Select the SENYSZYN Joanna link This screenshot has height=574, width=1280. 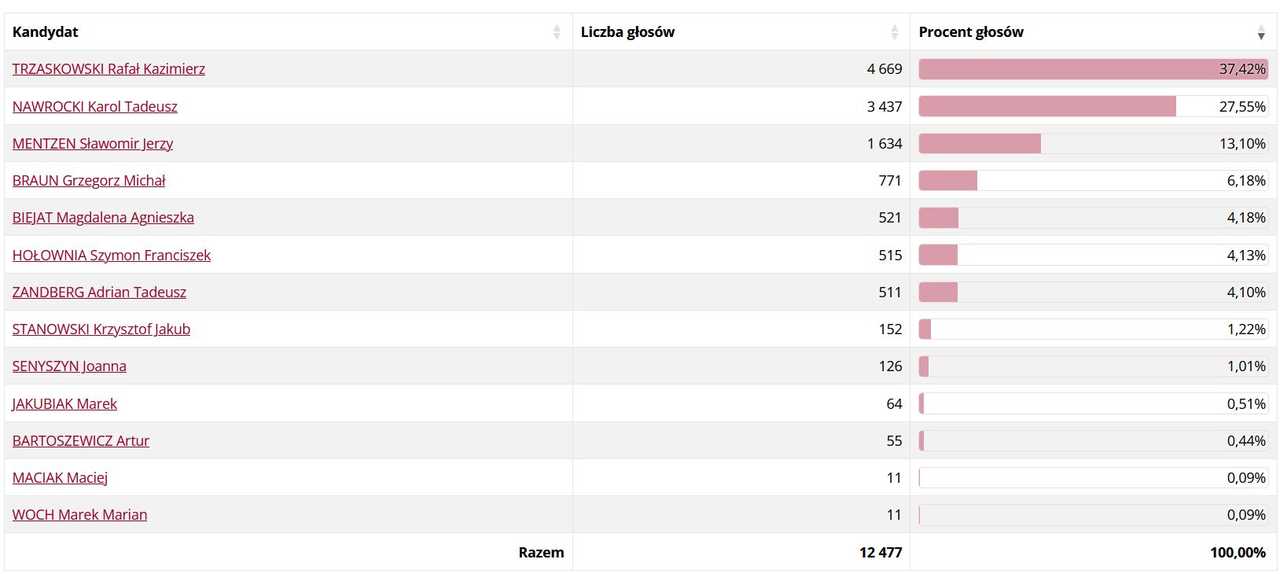pyautogui.click(x=69, y=366)
